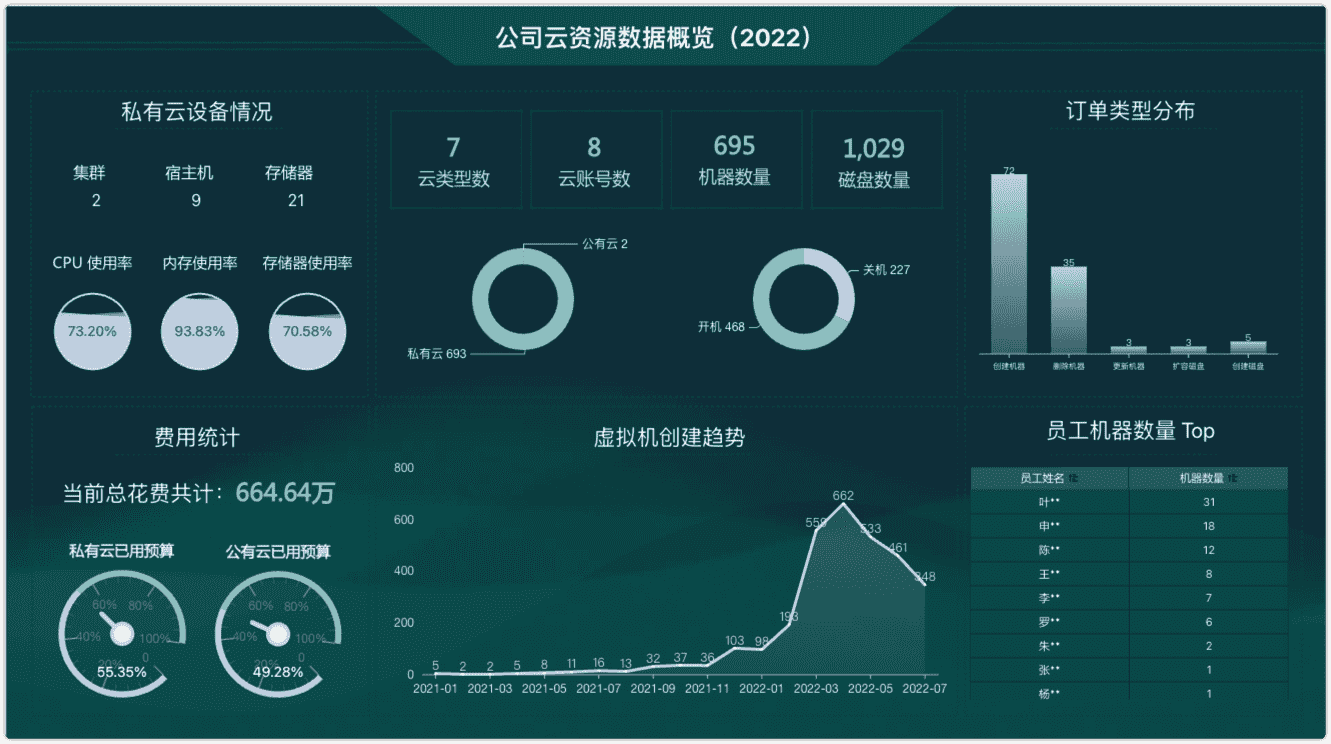This screenshot has height=744, width=1331.
Task: Select the 云类型数 7 metric card
Action: point(454,160)
